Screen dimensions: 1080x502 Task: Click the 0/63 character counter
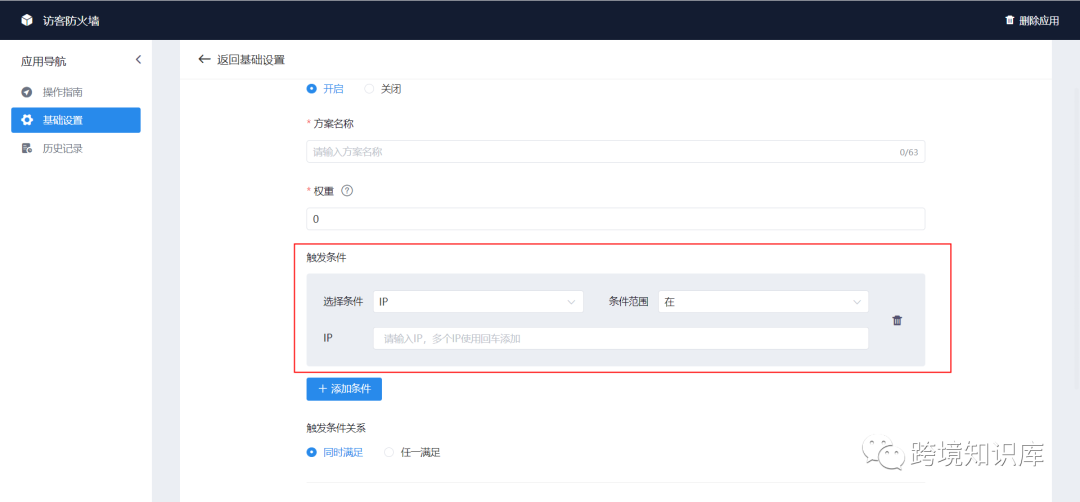pos(908,152)
